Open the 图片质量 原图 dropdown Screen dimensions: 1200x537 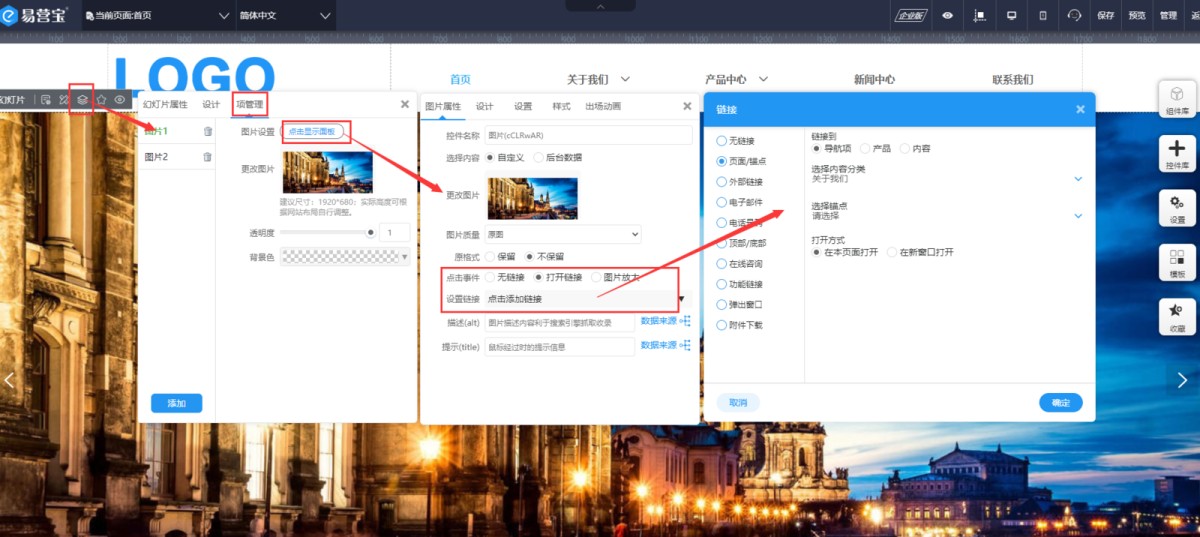coord(562,234)
